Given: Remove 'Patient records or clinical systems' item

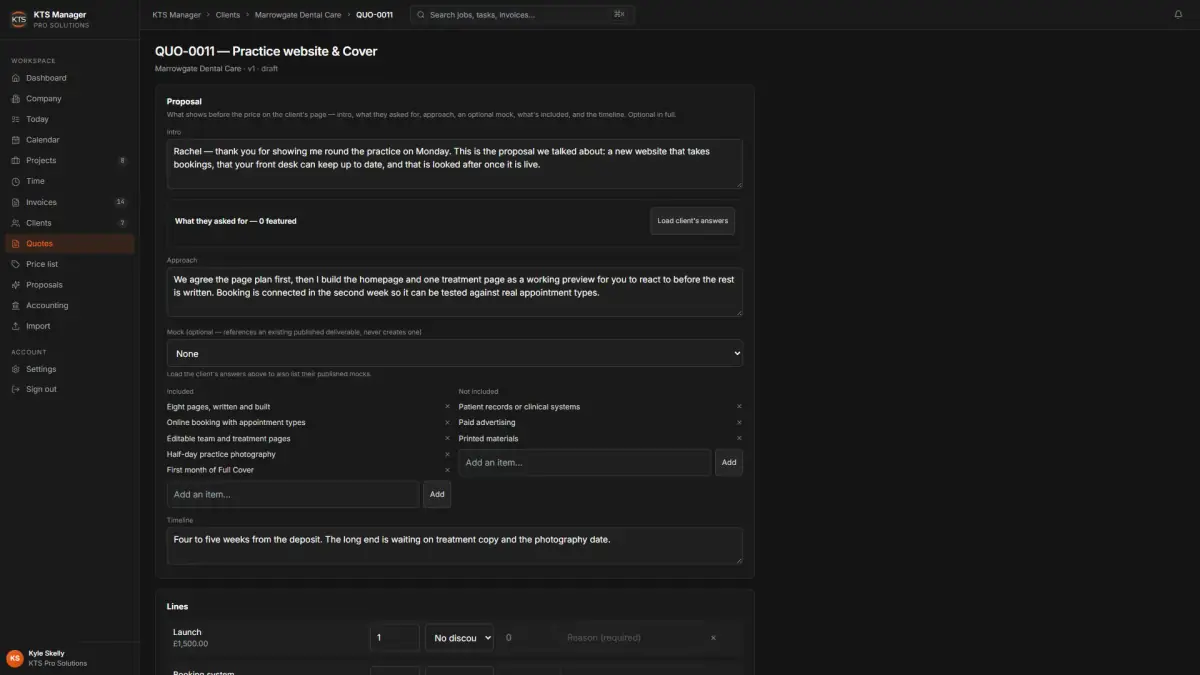Looking at the screenshot, I should point(739,407).
